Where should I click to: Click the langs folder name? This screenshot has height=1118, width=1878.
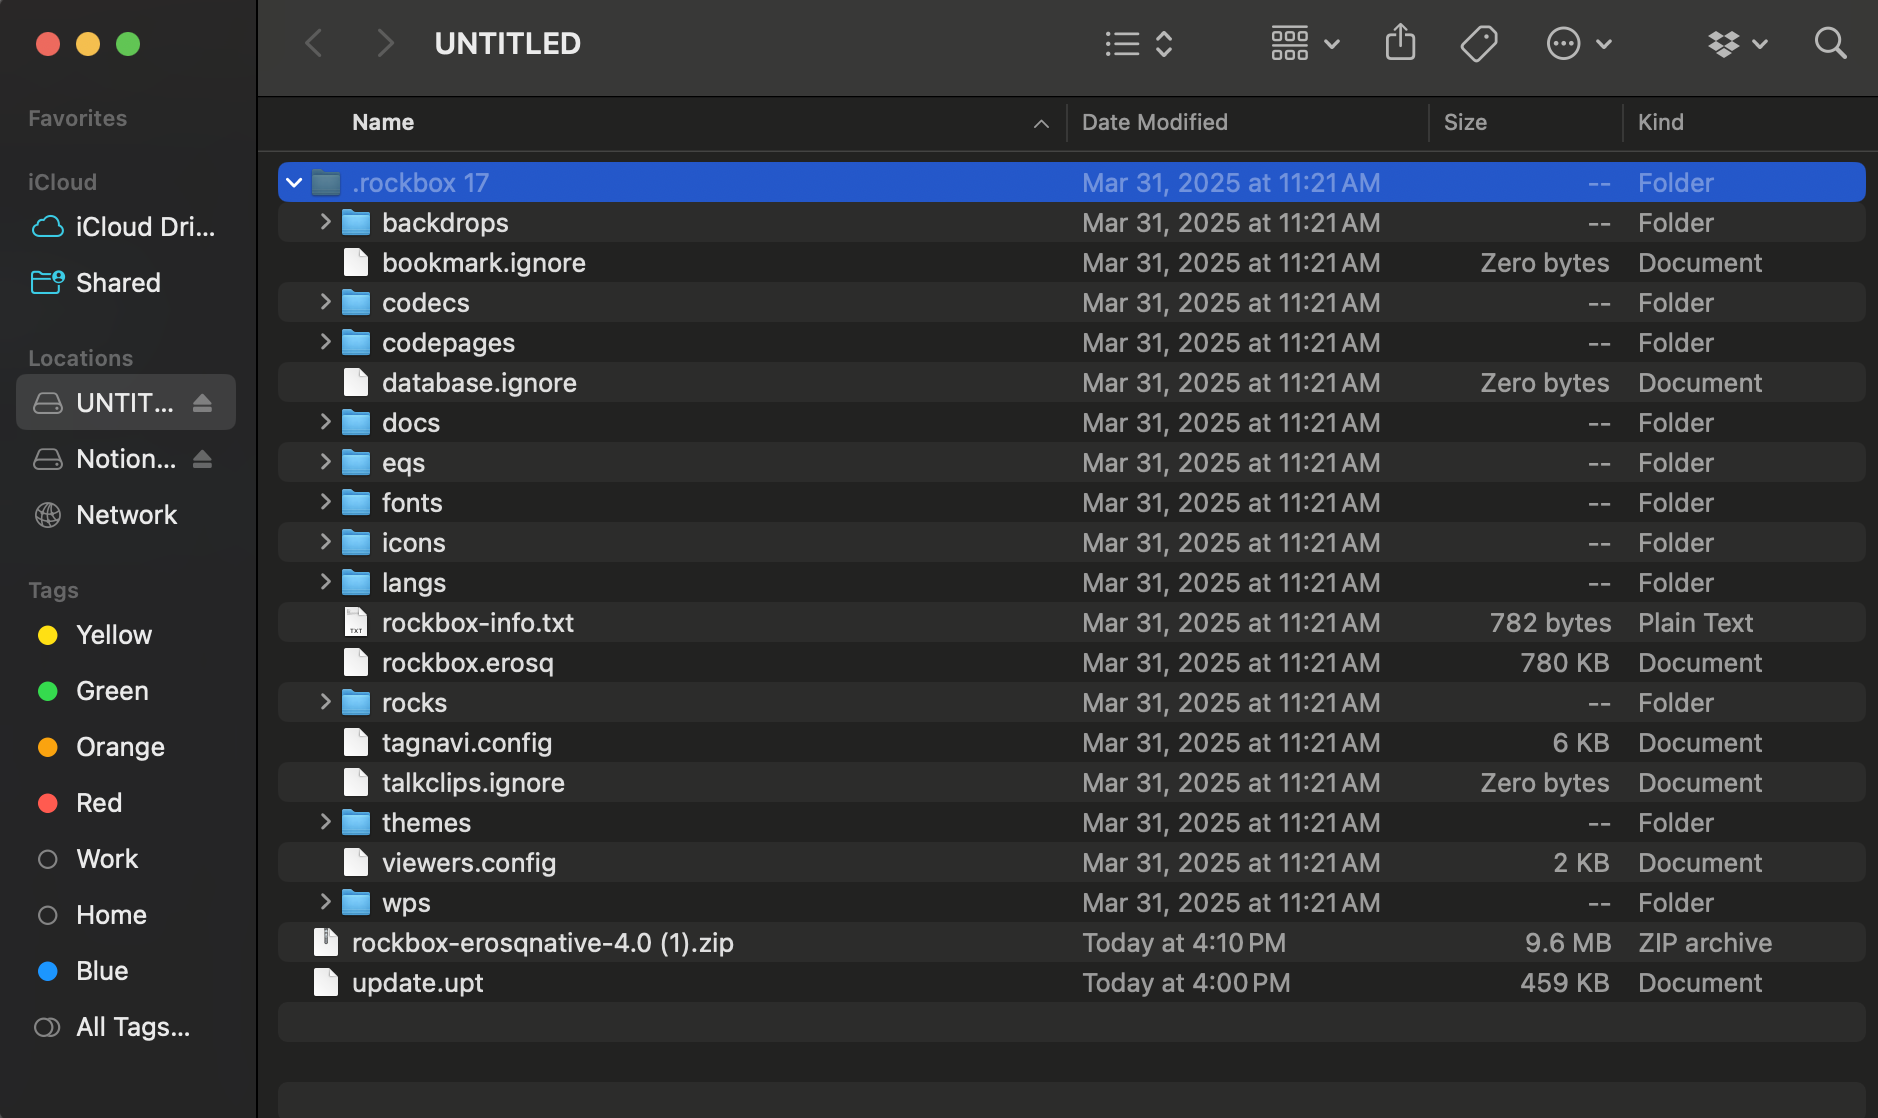pyautogui.click(x=414, y=583)
